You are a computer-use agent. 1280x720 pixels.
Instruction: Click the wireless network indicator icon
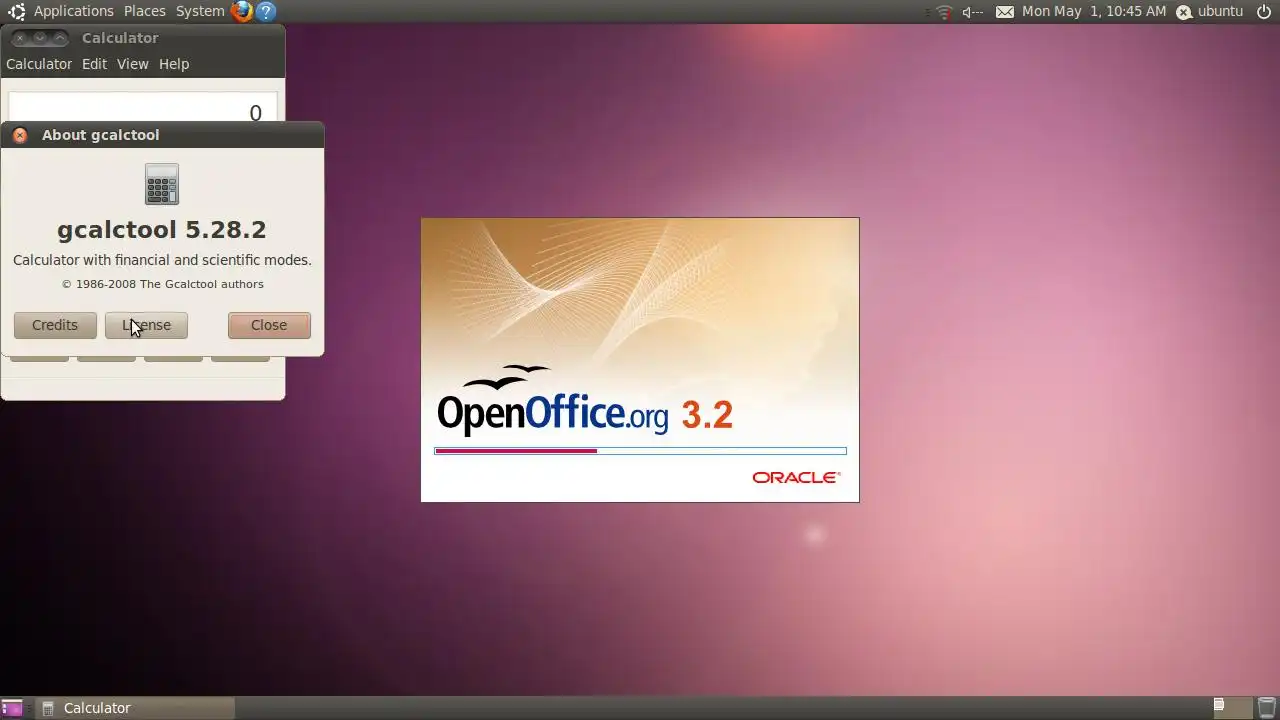[x=944, y=12]
